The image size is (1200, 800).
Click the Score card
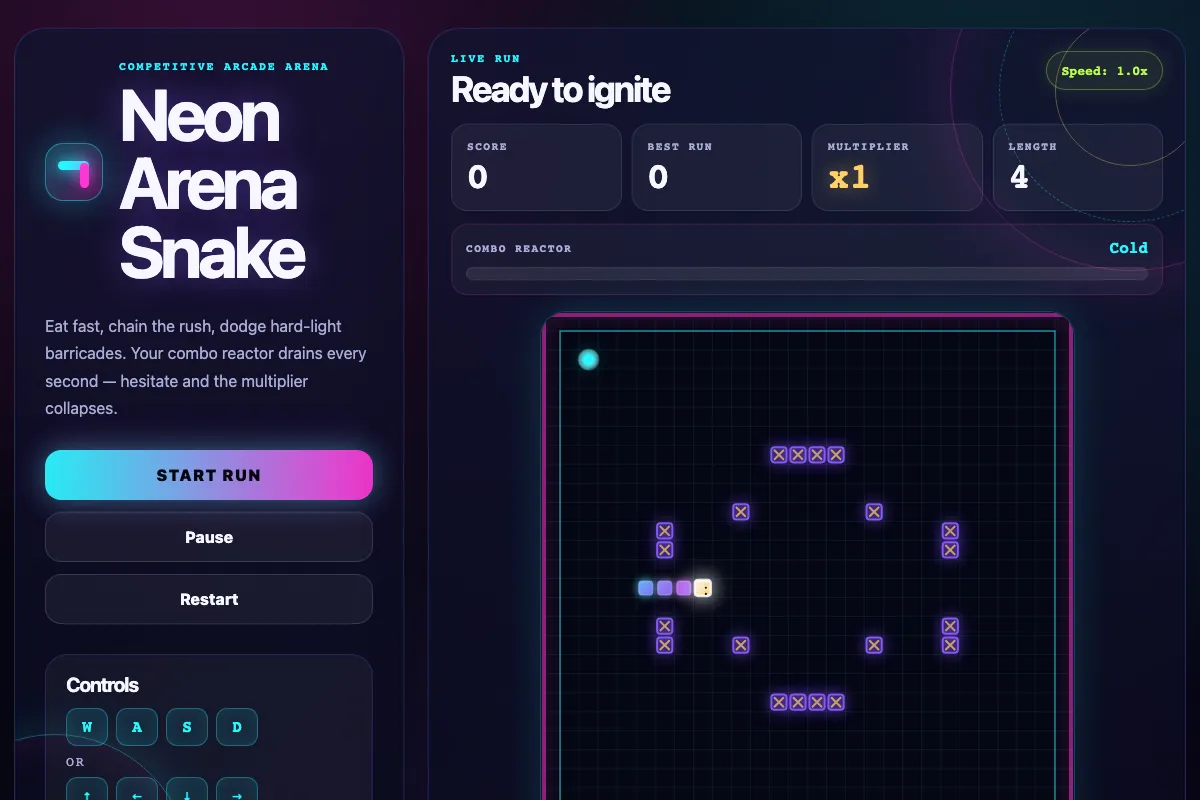point(536,167)
